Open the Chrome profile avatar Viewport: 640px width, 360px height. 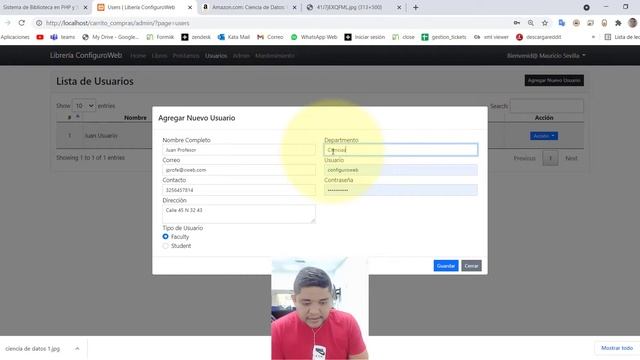pos(633,23)
